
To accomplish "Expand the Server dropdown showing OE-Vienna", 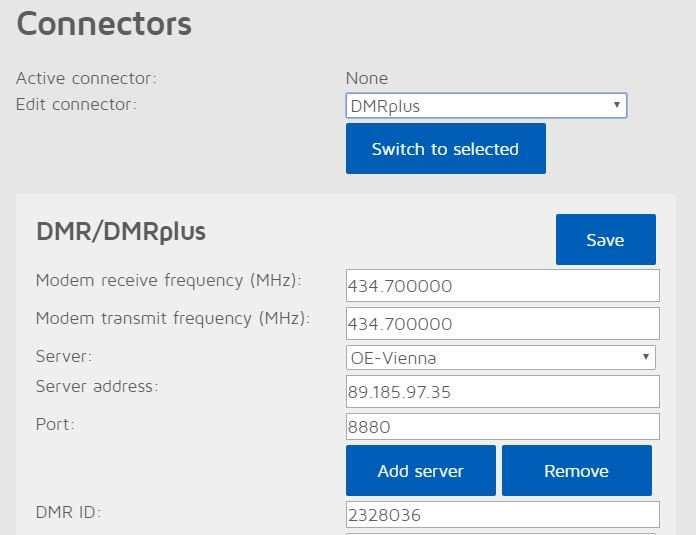I will (x=501, y=358).
